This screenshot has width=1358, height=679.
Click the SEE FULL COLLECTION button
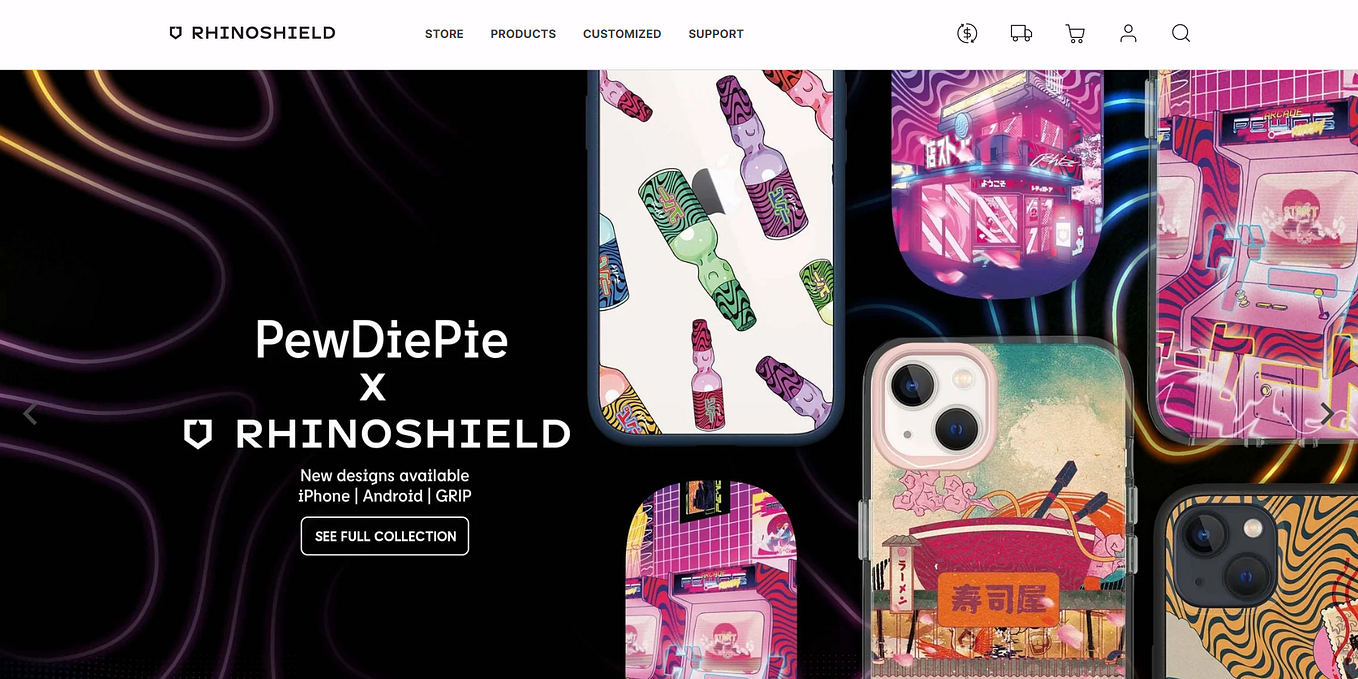coord(385,536)
